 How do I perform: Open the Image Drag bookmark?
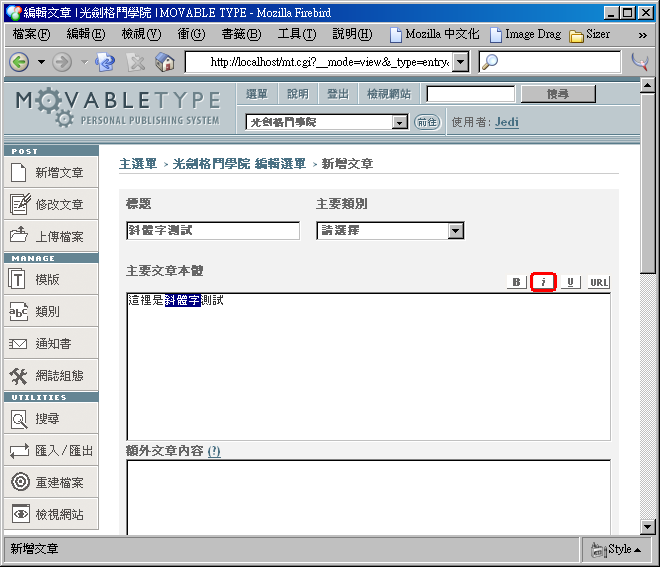(x=526, y=34)
